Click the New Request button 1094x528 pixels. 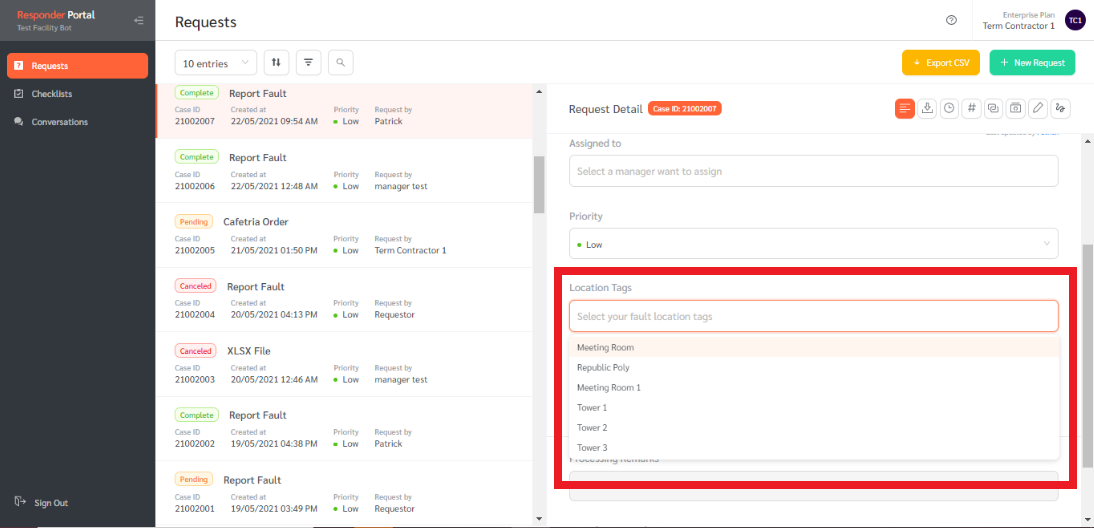pyautogui.click(x=1032, y=63)
